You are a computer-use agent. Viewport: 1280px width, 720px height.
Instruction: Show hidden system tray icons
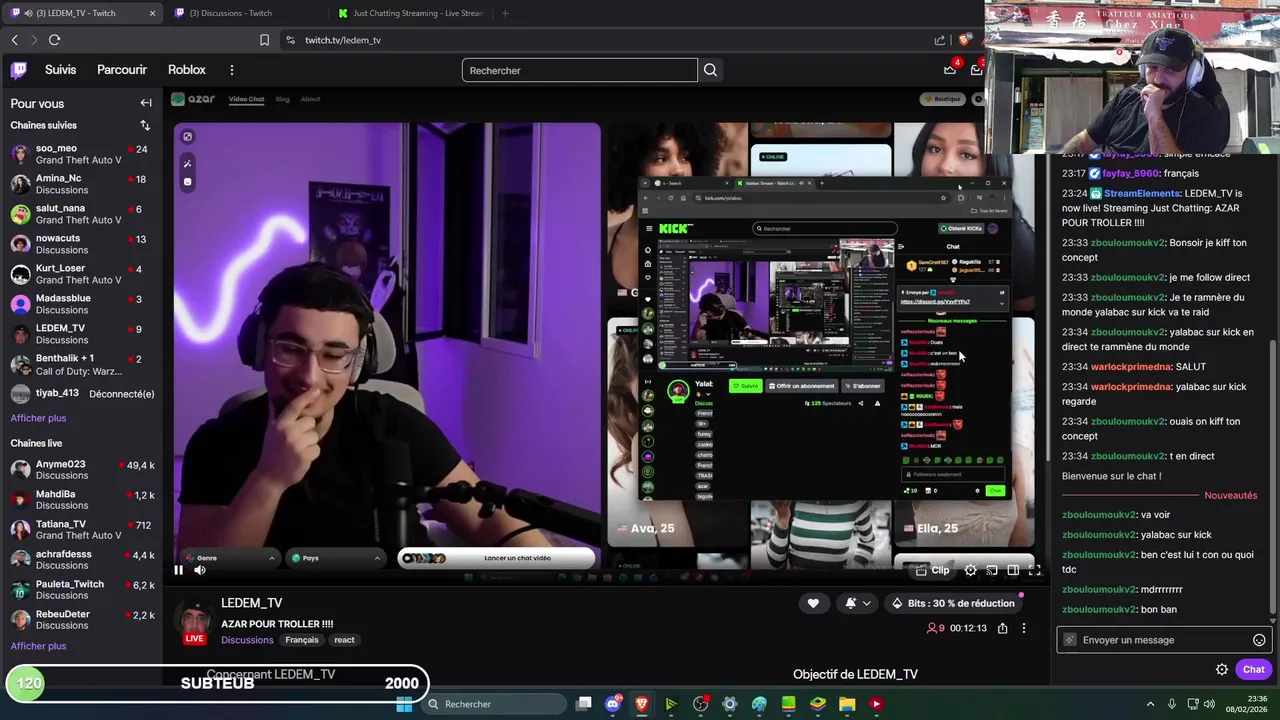point(1150,704)
